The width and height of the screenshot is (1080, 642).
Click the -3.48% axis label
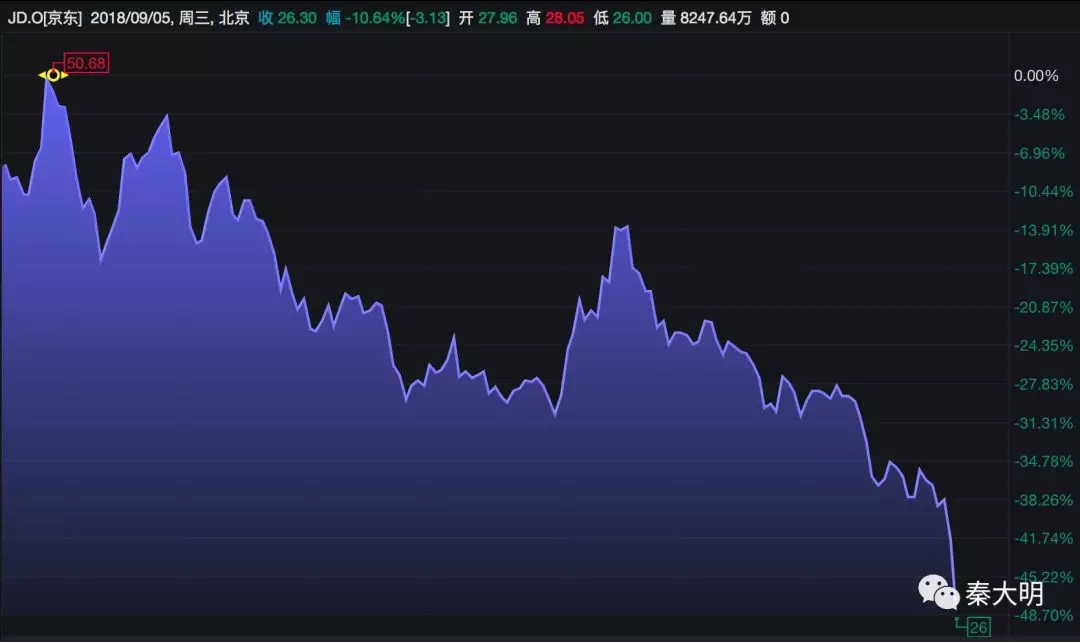[1039, 114]
